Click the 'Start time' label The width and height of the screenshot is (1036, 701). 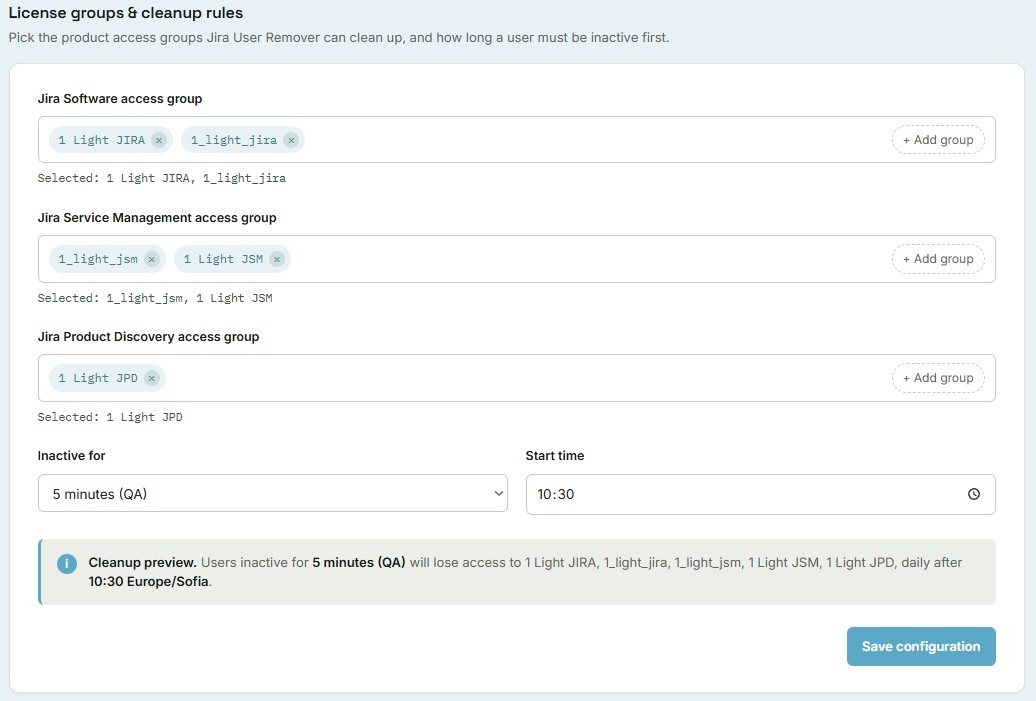coord(555,455)
